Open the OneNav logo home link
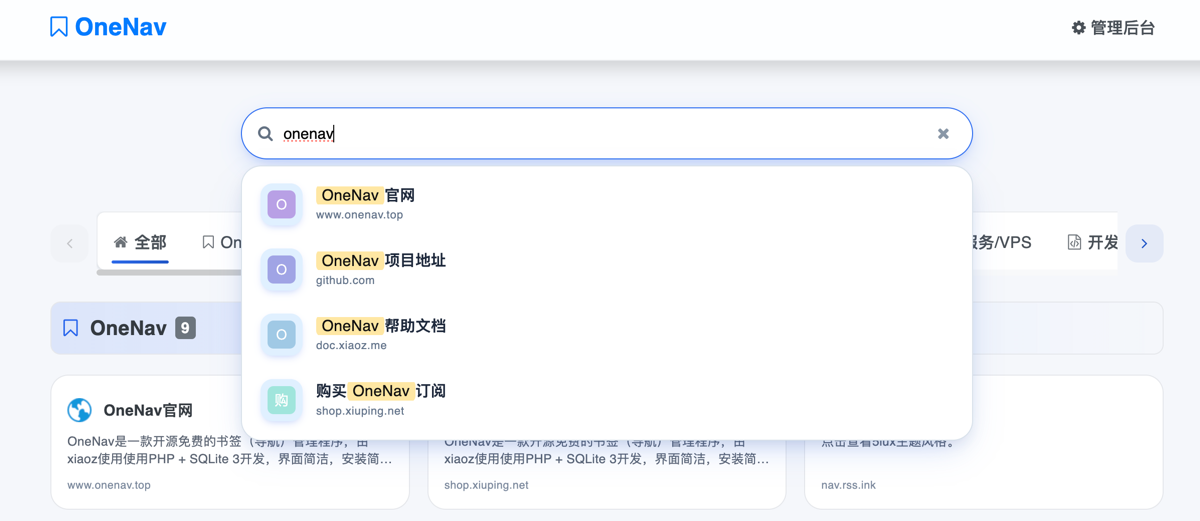 [x=108, y=27]
